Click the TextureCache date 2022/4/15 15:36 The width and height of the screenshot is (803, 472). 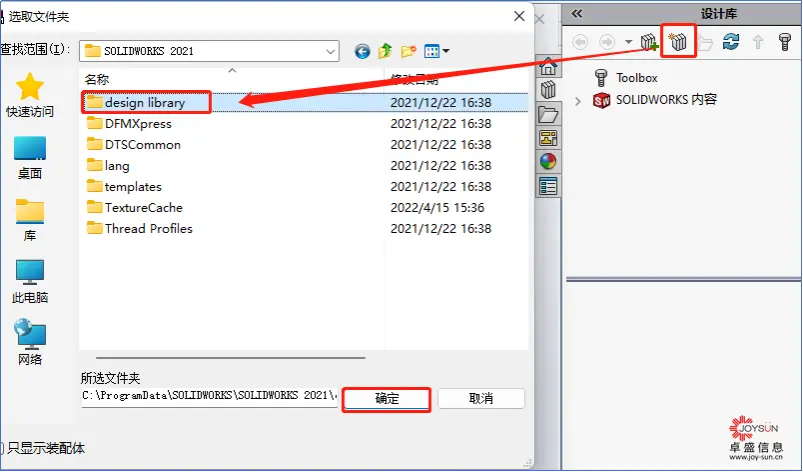coord(437,207)
